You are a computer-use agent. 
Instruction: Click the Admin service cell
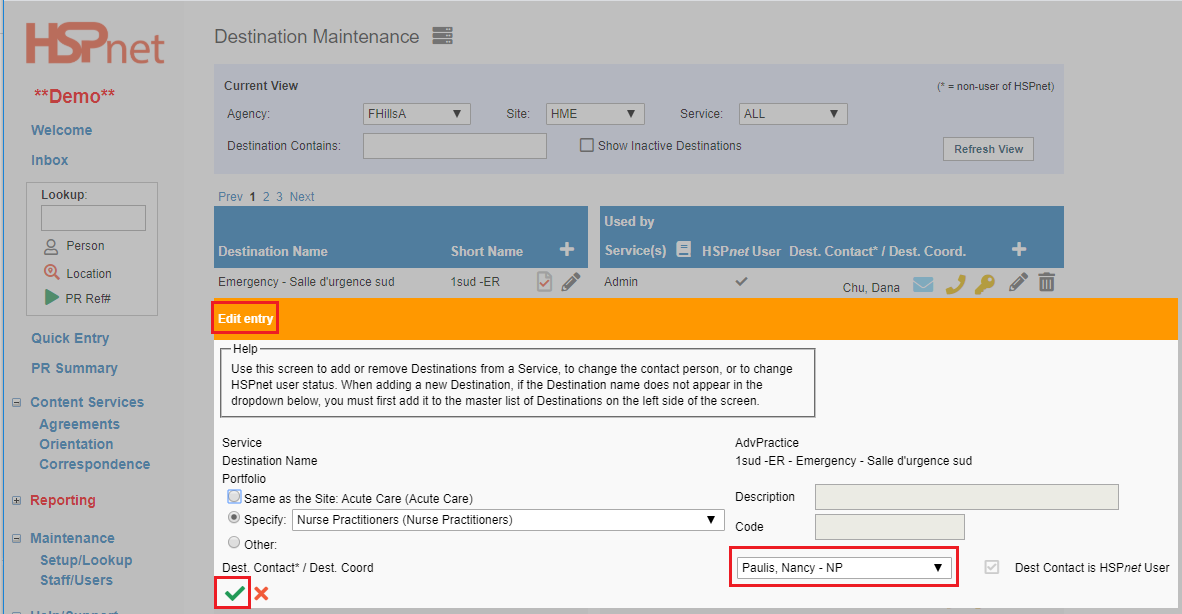pyautogui.click(x=620, y=282)
